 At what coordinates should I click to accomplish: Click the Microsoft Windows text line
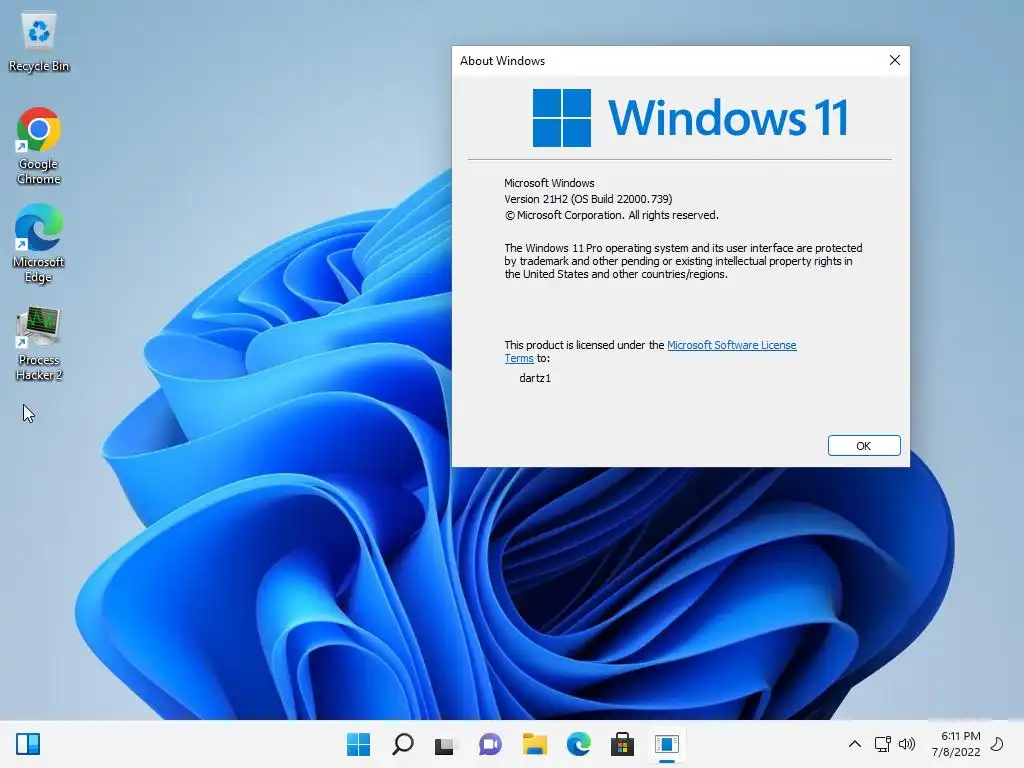tap(549, 183)
